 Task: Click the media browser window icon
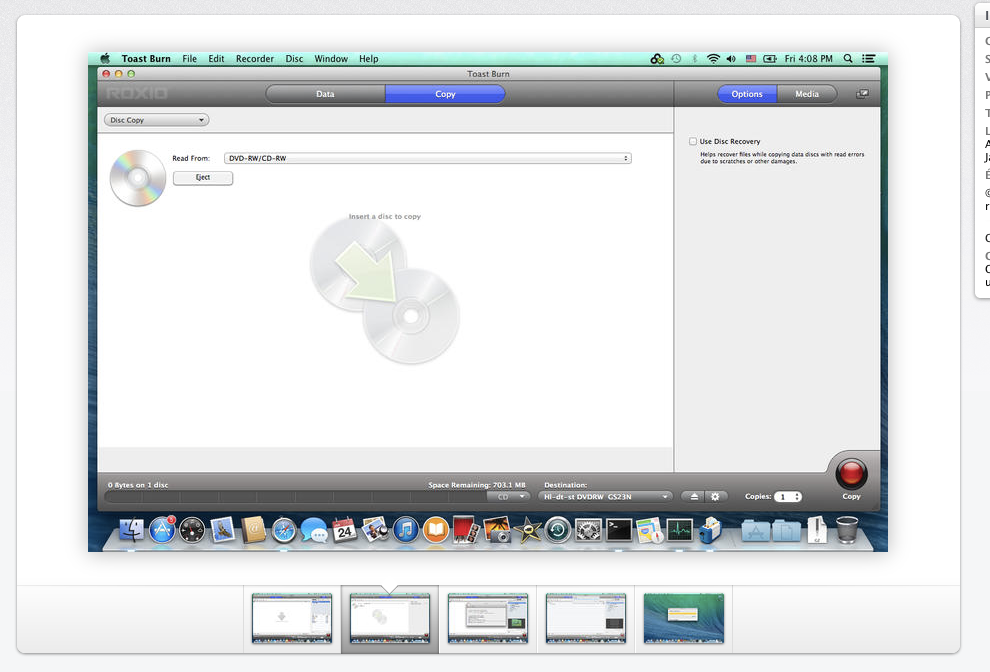(862, 94)
